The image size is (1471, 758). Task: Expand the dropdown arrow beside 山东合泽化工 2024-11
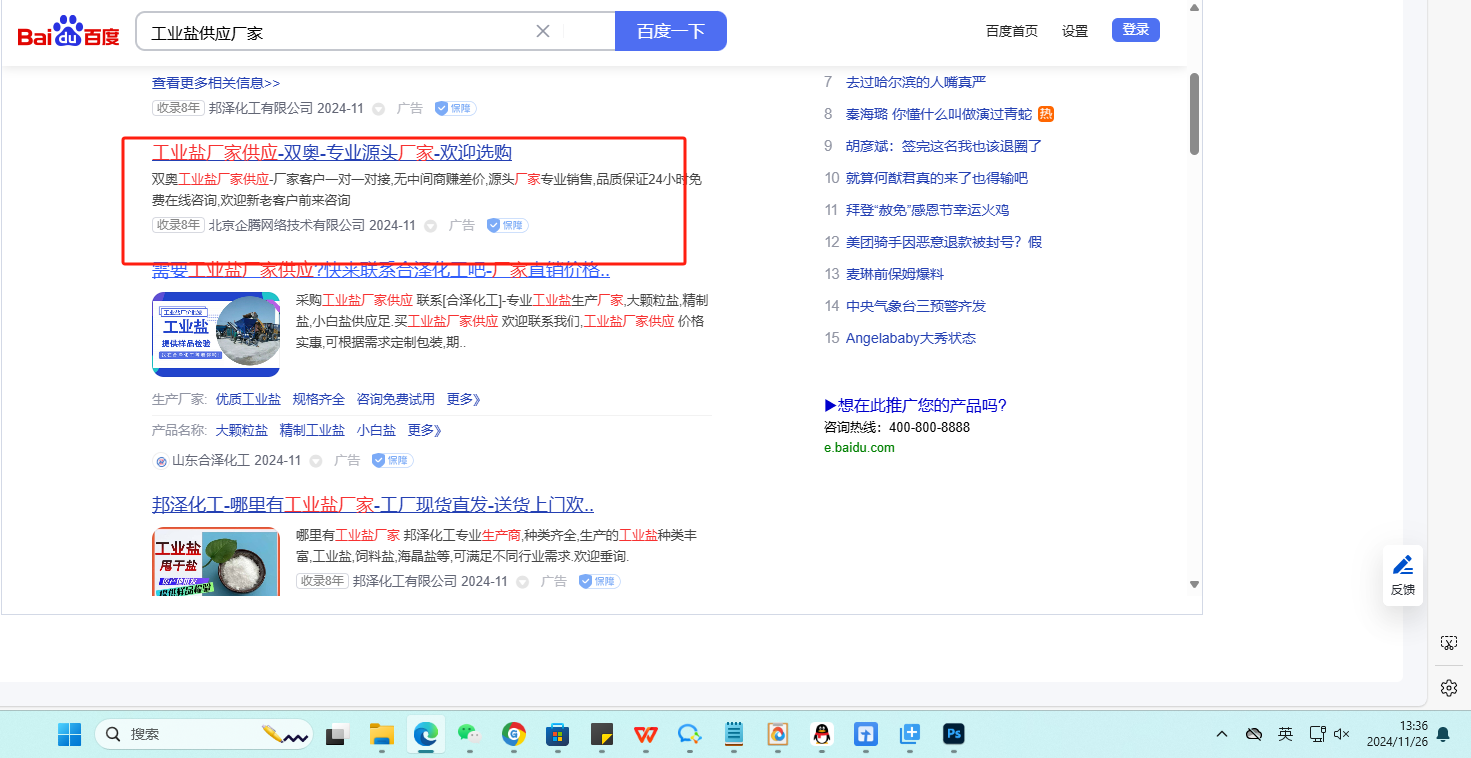(x=316, y=461)
